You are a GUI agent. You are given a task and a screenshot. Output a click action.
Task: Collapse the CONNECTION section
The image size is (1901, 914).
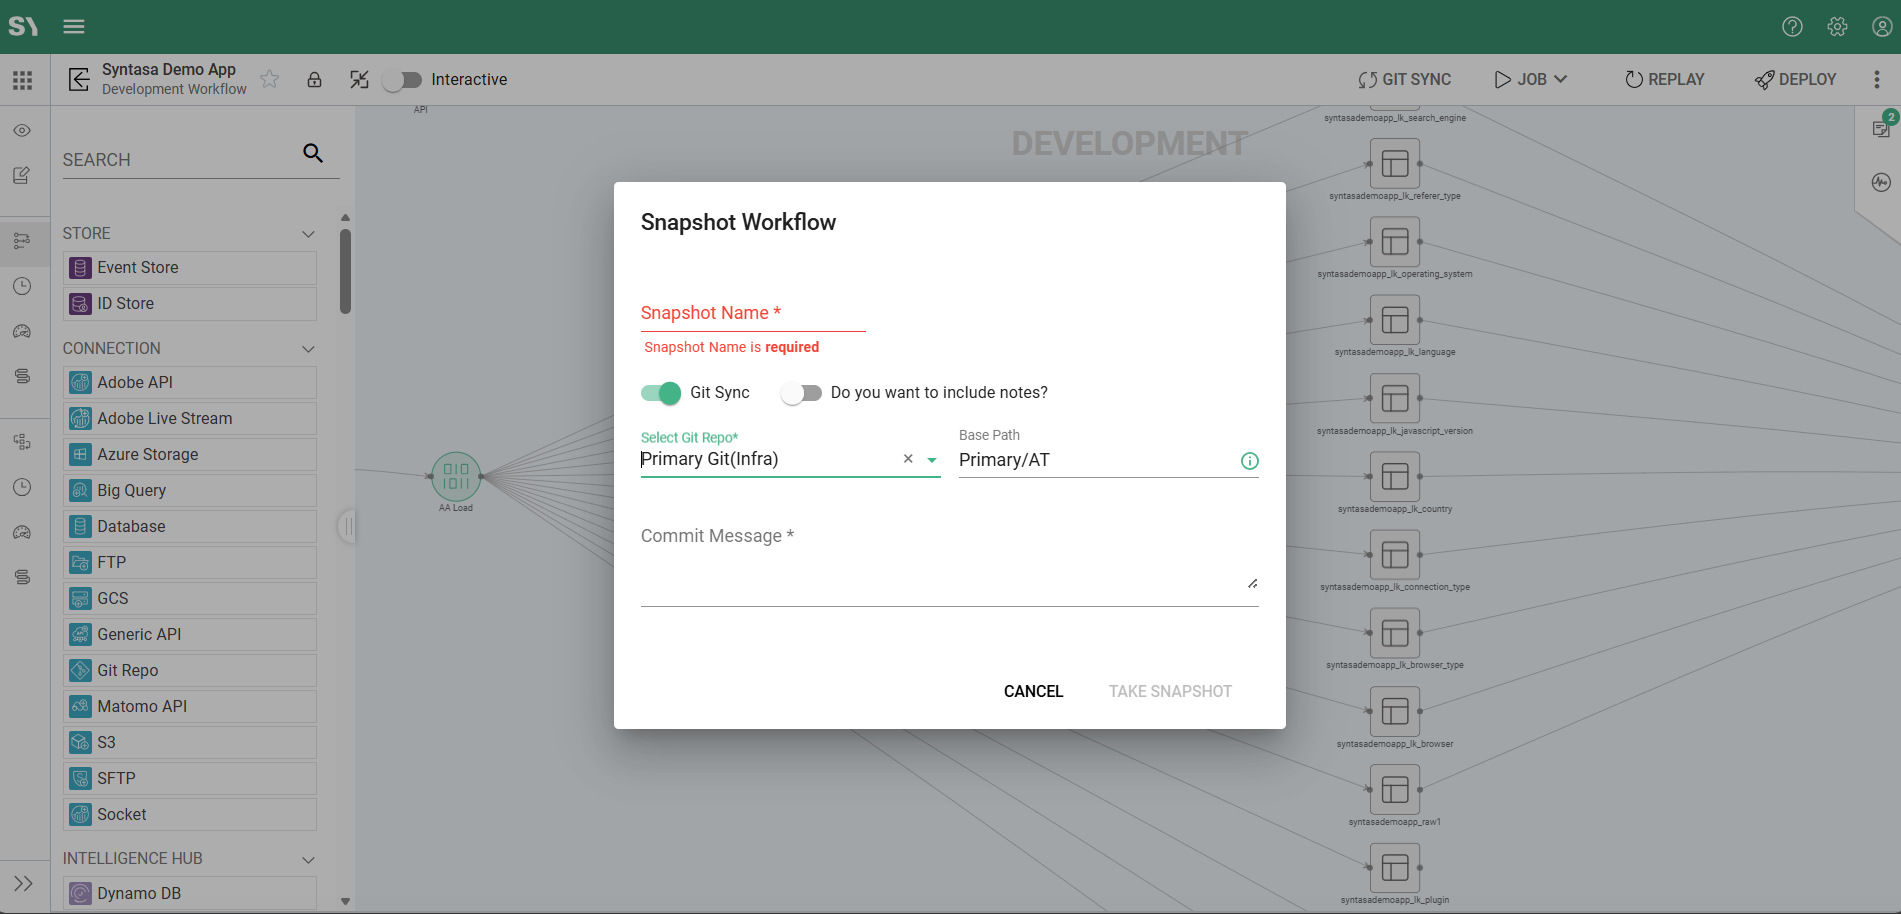tap(308, 349)
